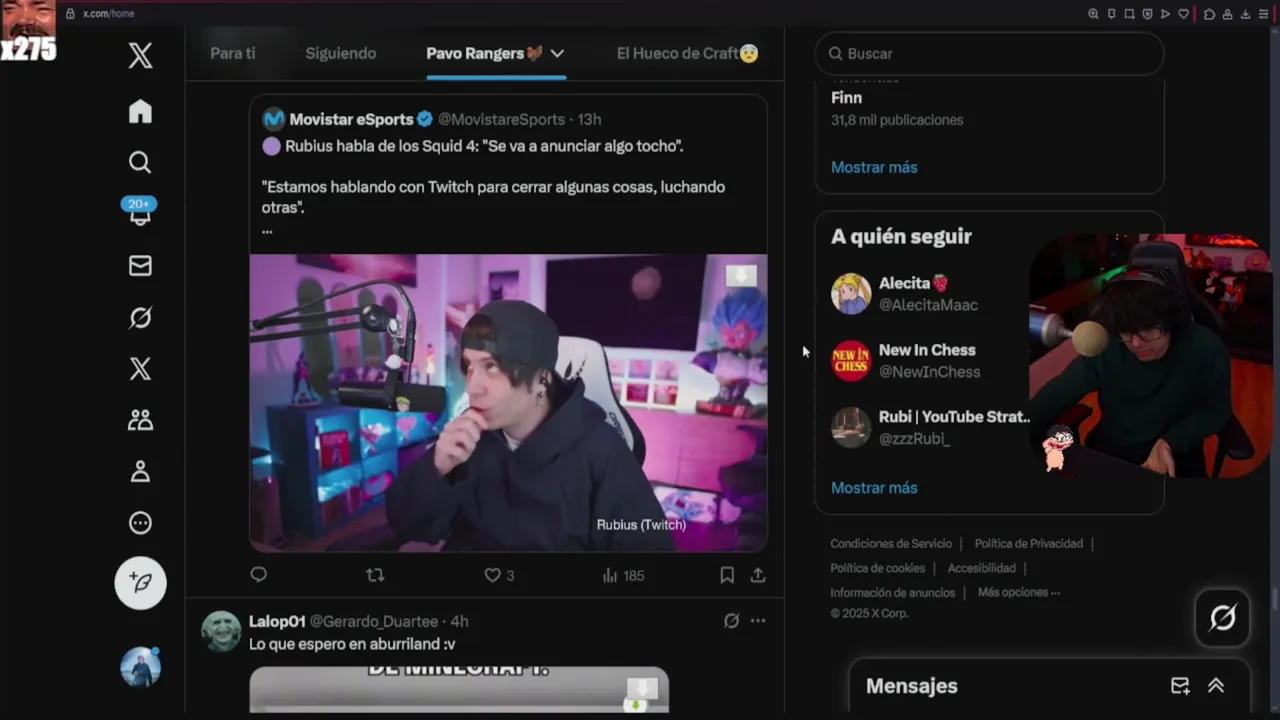Viewport: 1280px width, 720px height.
Task: Open the El Hueco de Craft tab
Action: coord(687,53)
